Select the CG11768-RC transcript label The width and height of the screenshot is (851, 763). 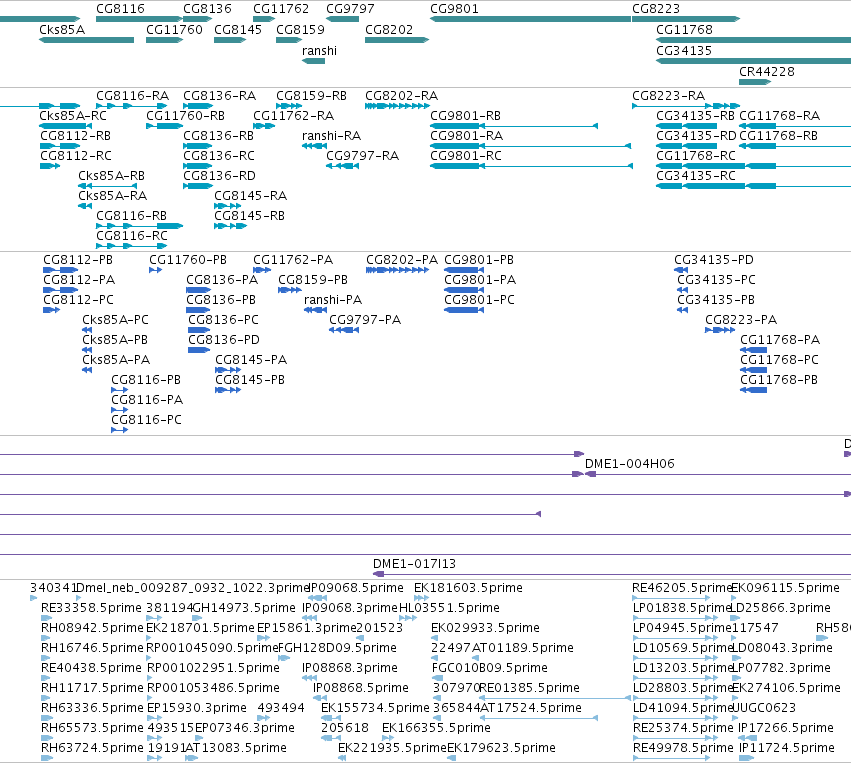pyautogui.click(x=696, y=156)
